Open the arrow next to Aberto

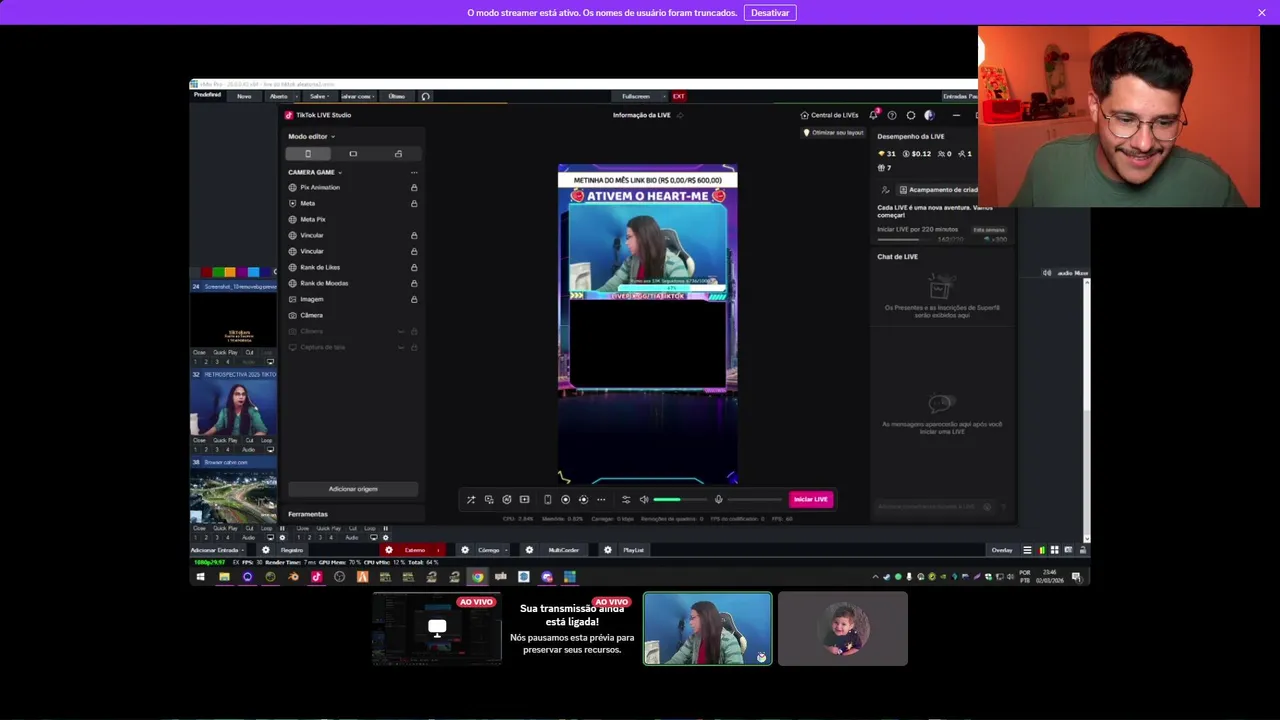298,96
